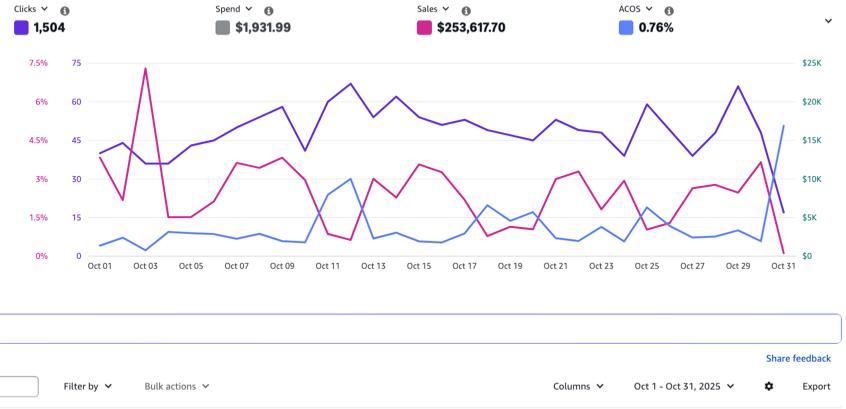Click the pink Sales color swatch
The width and height of the screenshot is (846, 409).
pos(424,27)
